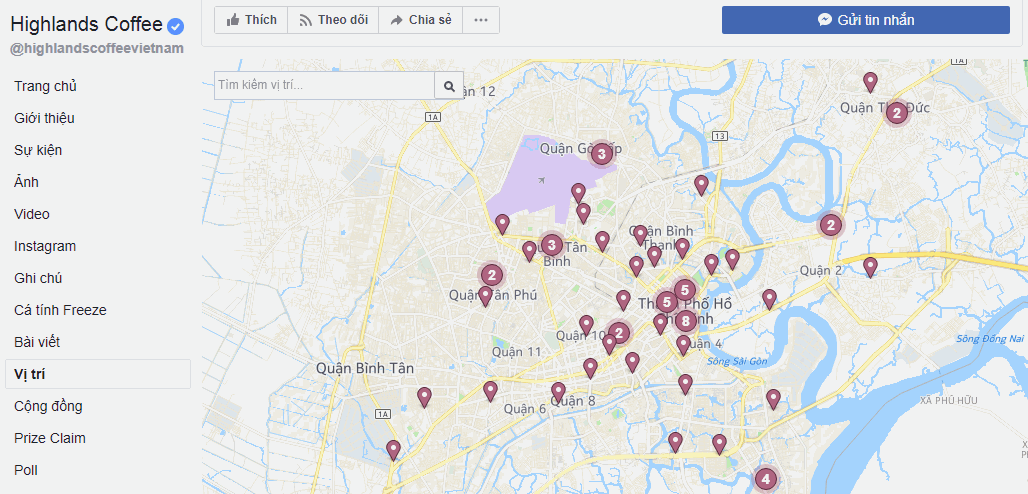This screenshot has width=1028, height=494.
Task: Focus the Tìm kiếm vị trí search field
Action: (x=325, y=86)
